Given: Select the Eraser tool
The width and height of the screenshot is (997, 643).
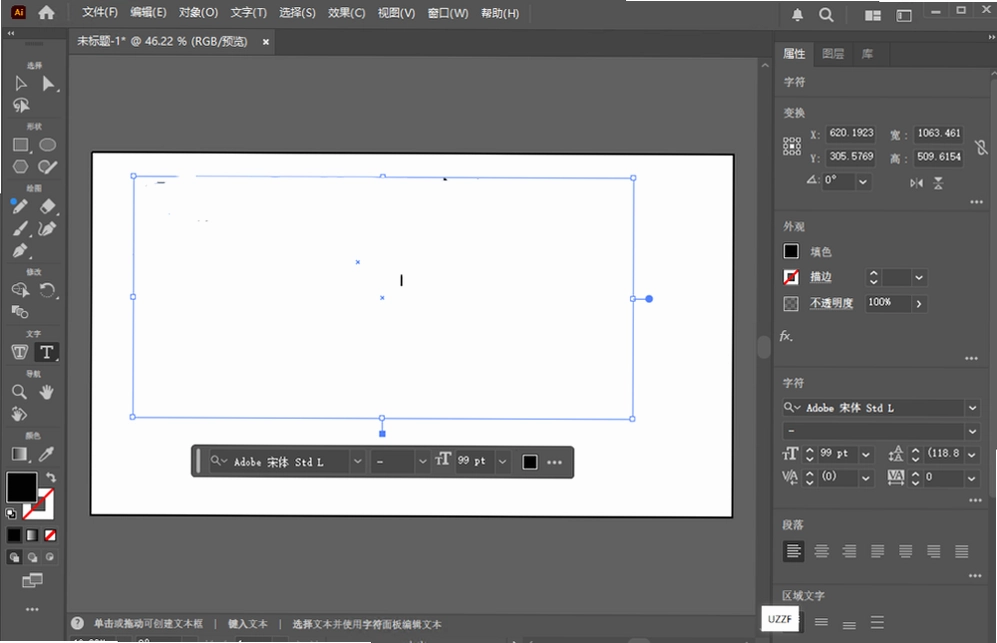Looking at the screenshot, I should point(48,206).
